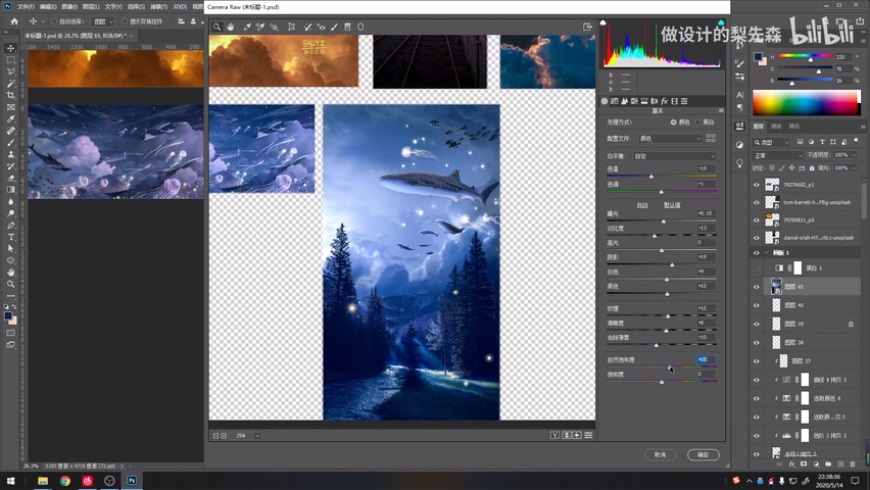
Task: Open File Explorer from the Windows taskbar
Action: pyautogui.click(x=43, y=481)
